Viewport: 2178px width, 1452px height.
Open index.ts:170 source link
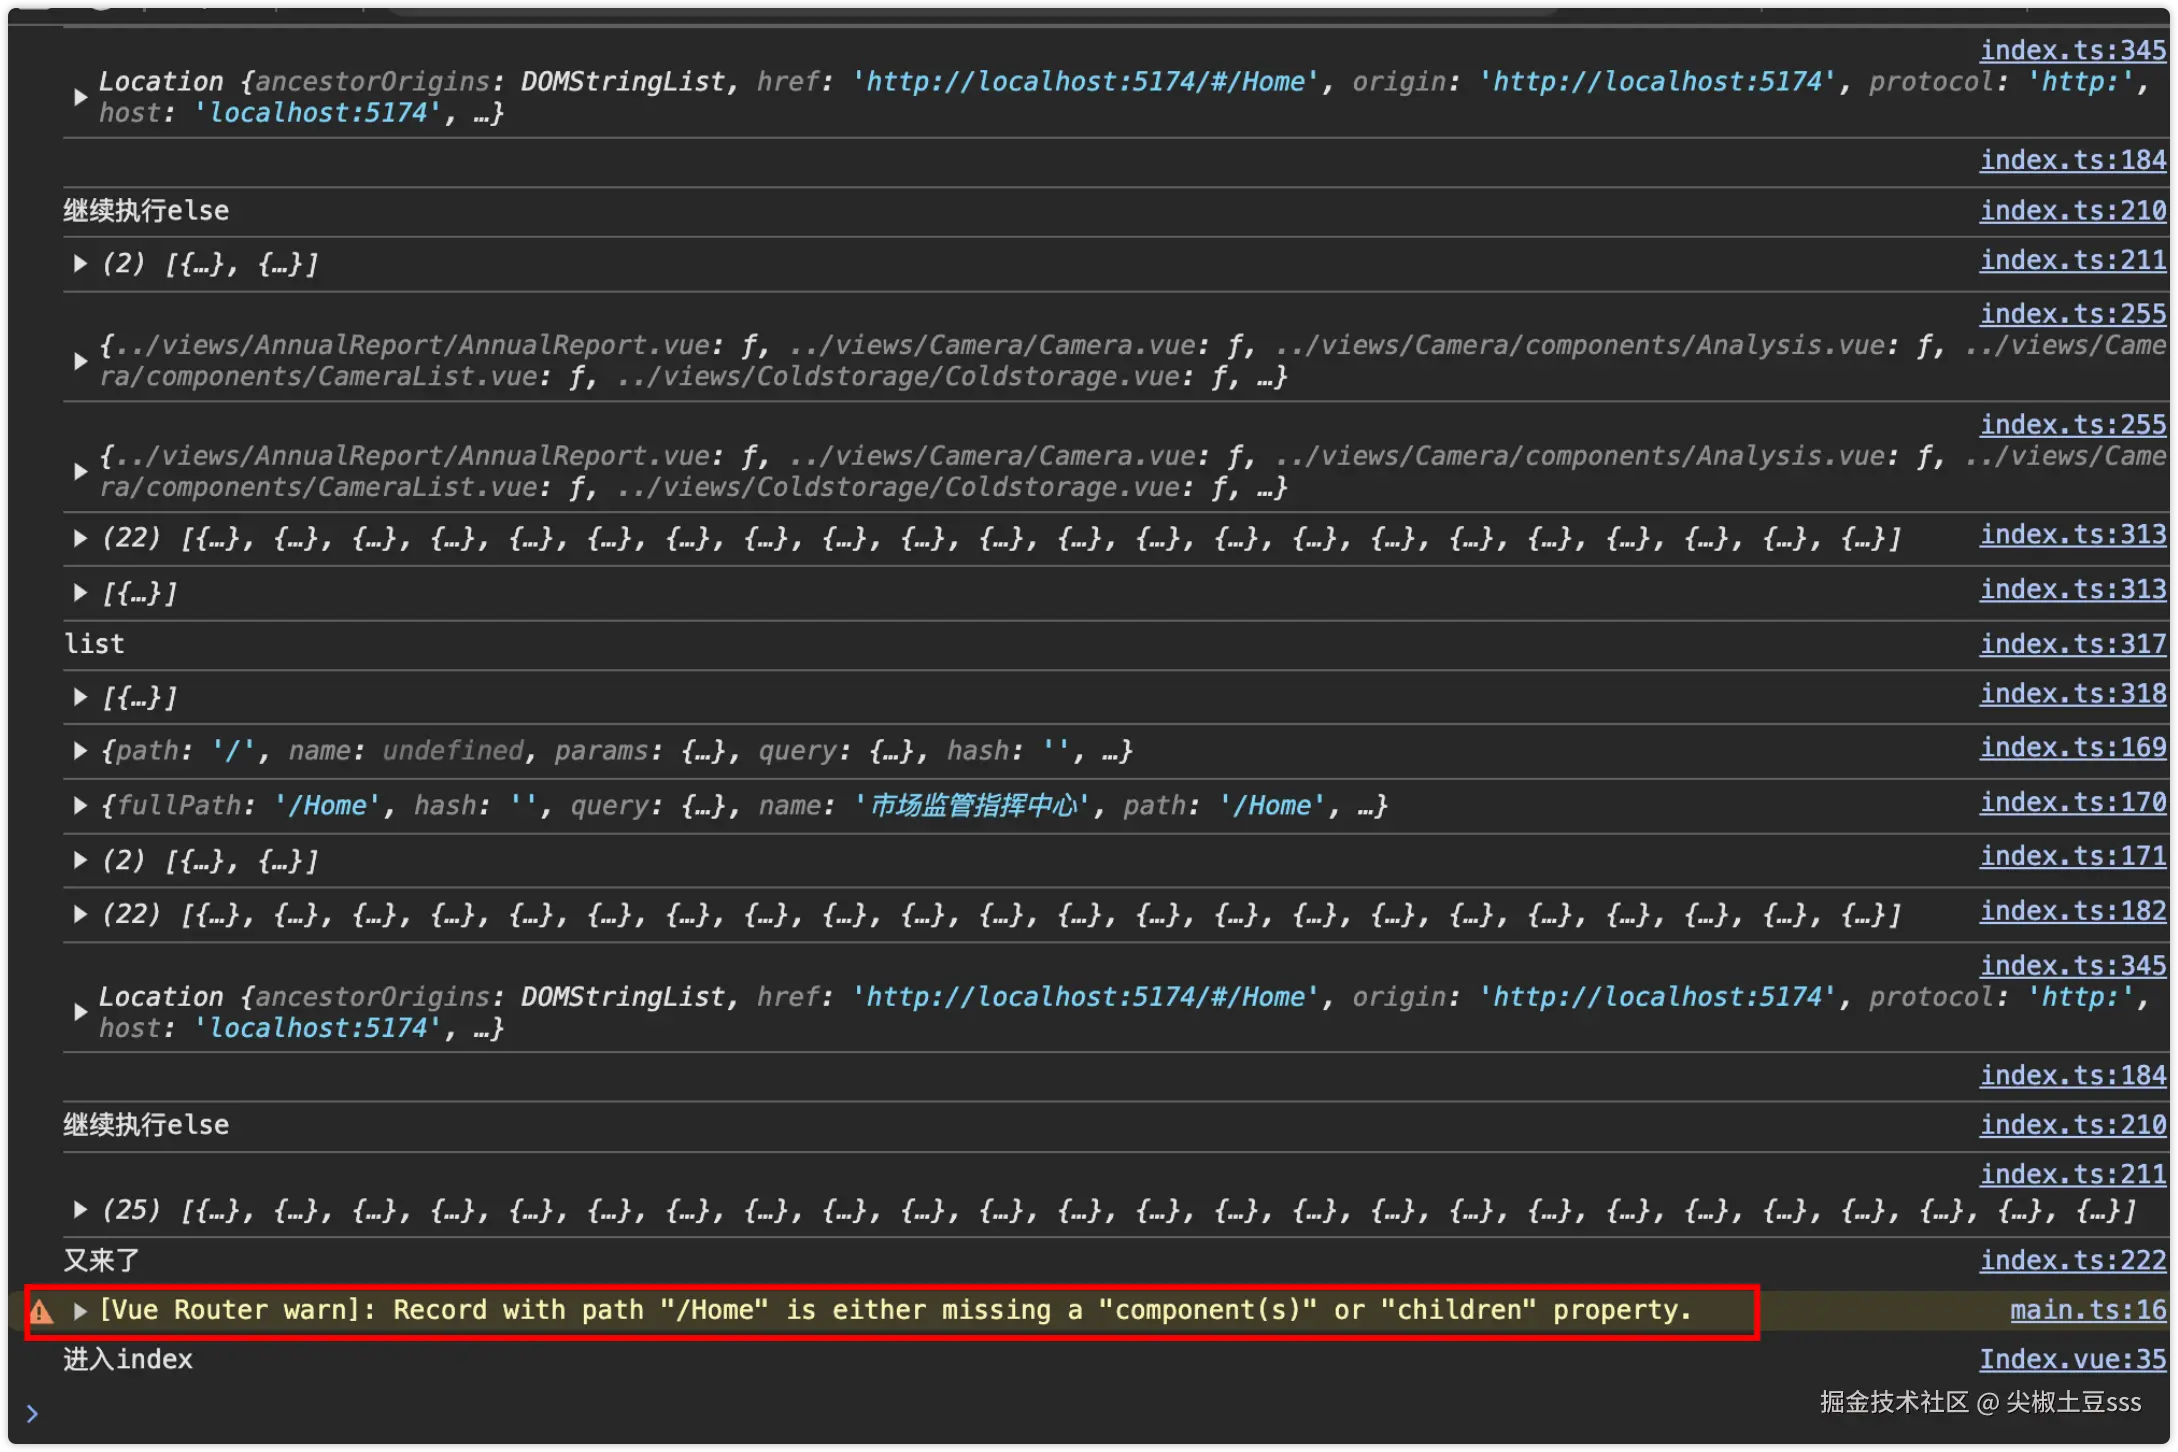(x=2072, y=803)
